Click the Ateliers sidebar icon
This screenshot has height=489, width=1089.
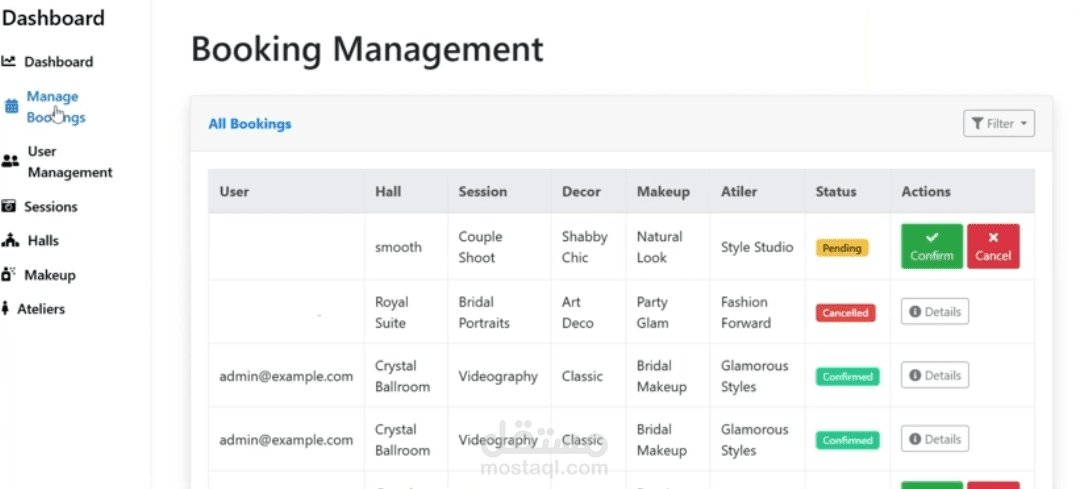click(6, 309)
